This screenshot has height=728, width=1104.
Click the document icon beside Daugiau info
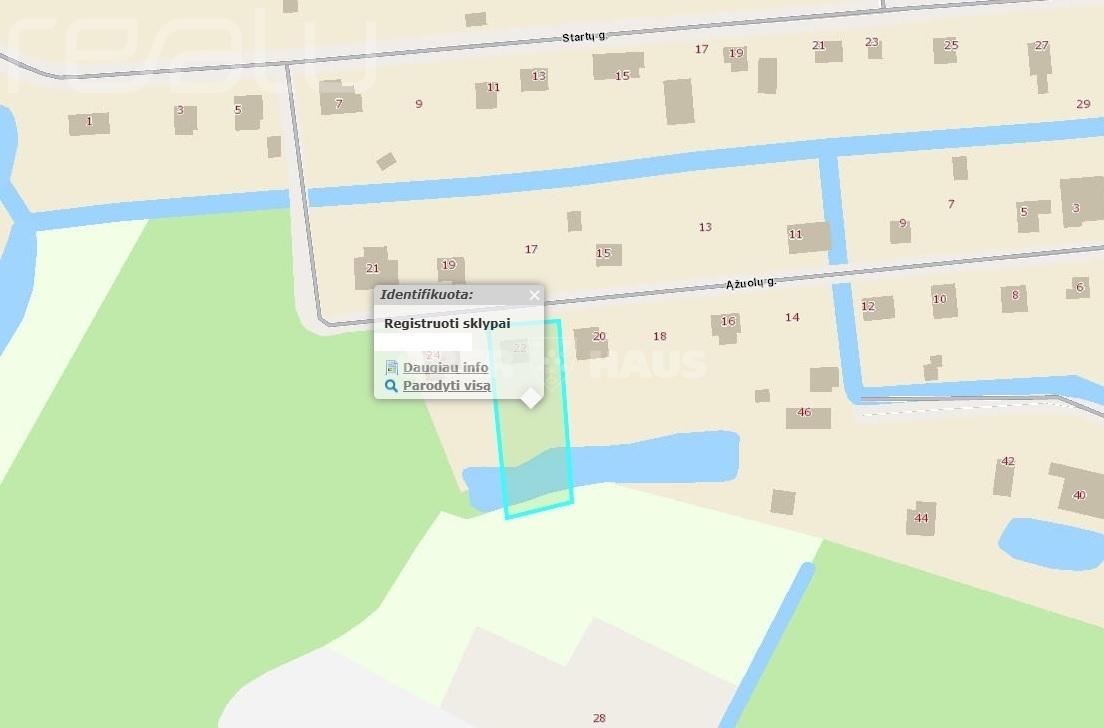coord(391,368)
